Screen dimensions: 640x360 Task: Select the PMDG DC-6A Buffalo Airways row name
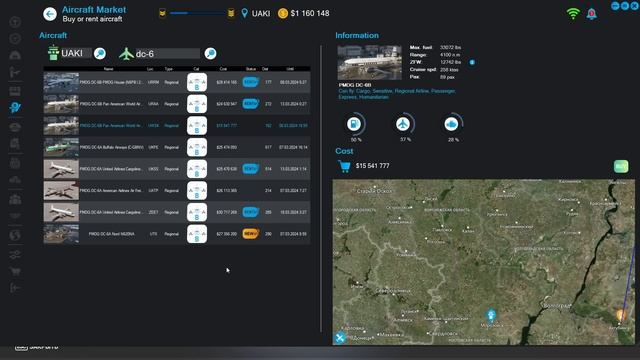111,147
